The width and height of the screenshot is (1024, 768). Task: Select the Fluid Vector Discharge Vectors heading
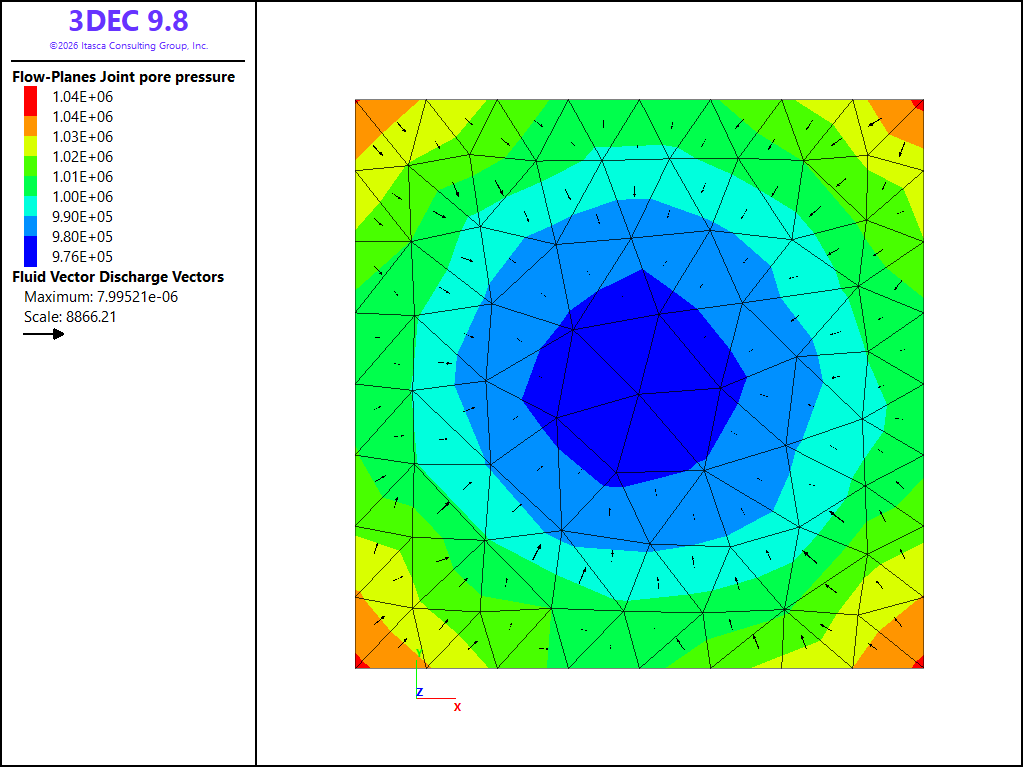point(118,277)
